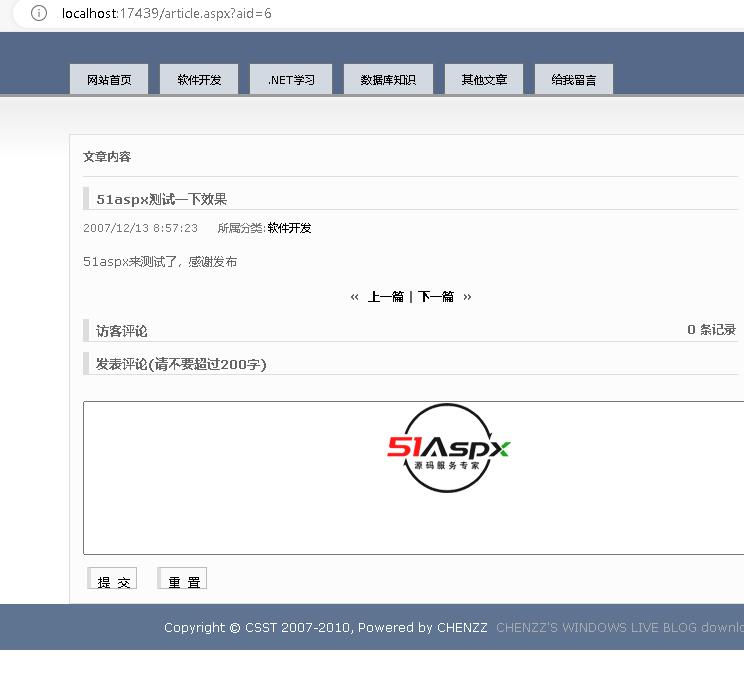744x685 pixels.
Task: Click the article body text 51aspx来测试了
Action: click(160, 262)
